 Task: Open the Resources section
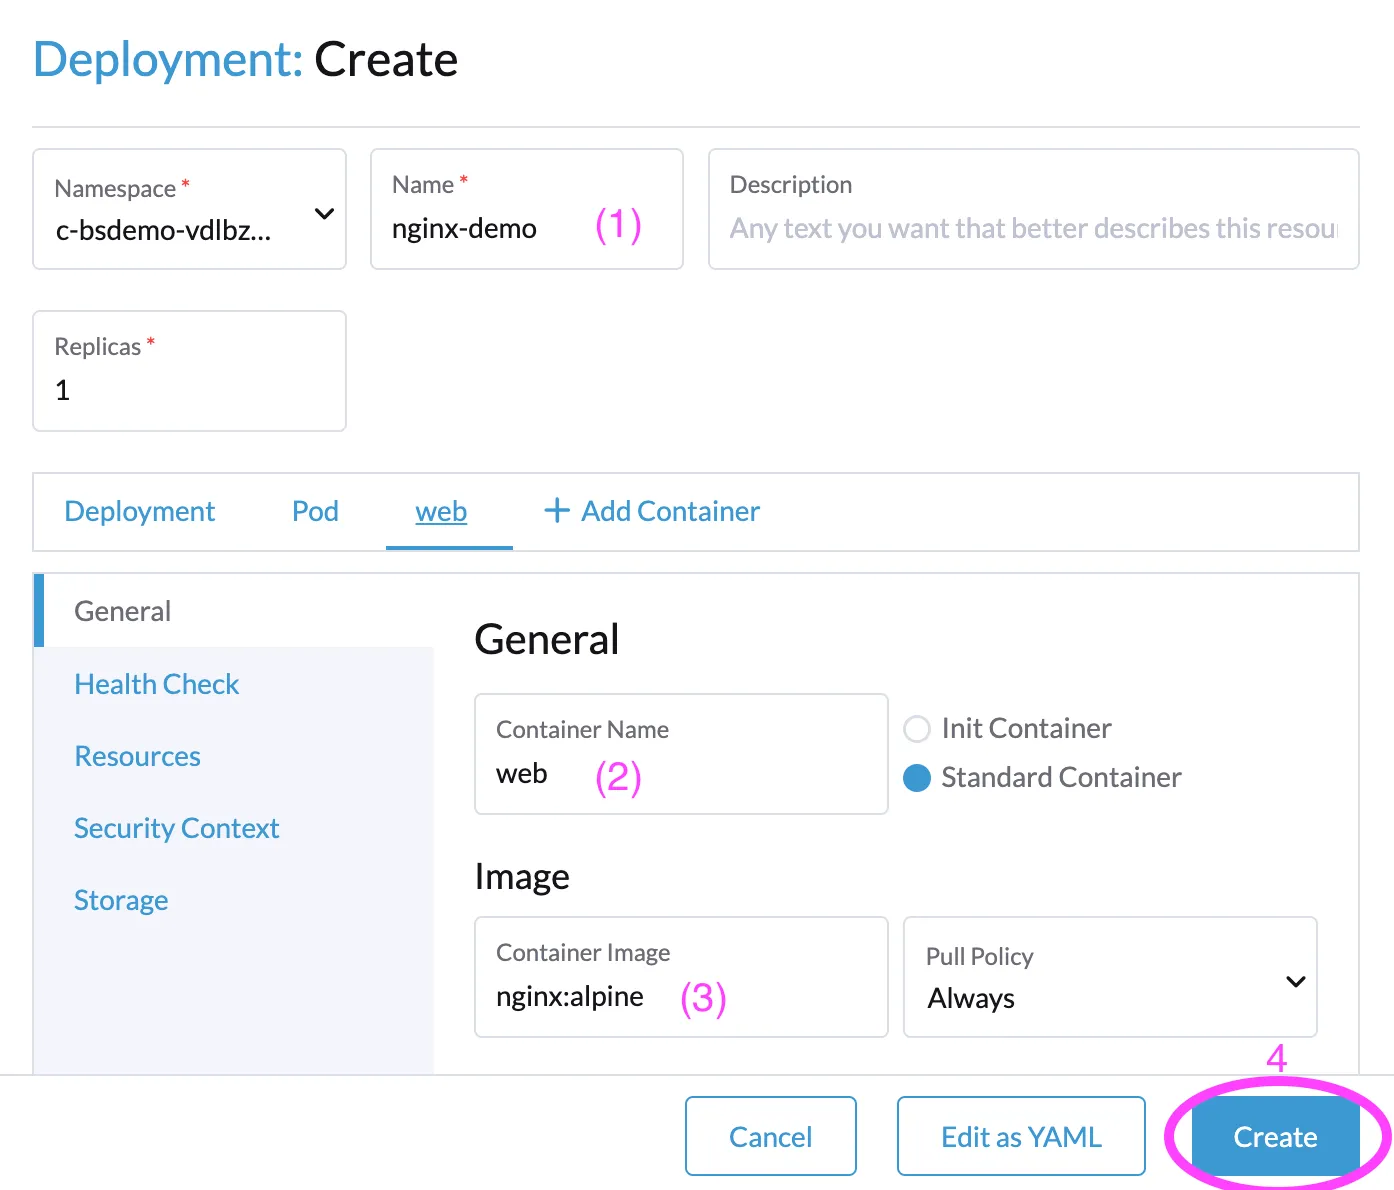click(x=138, y=756)
